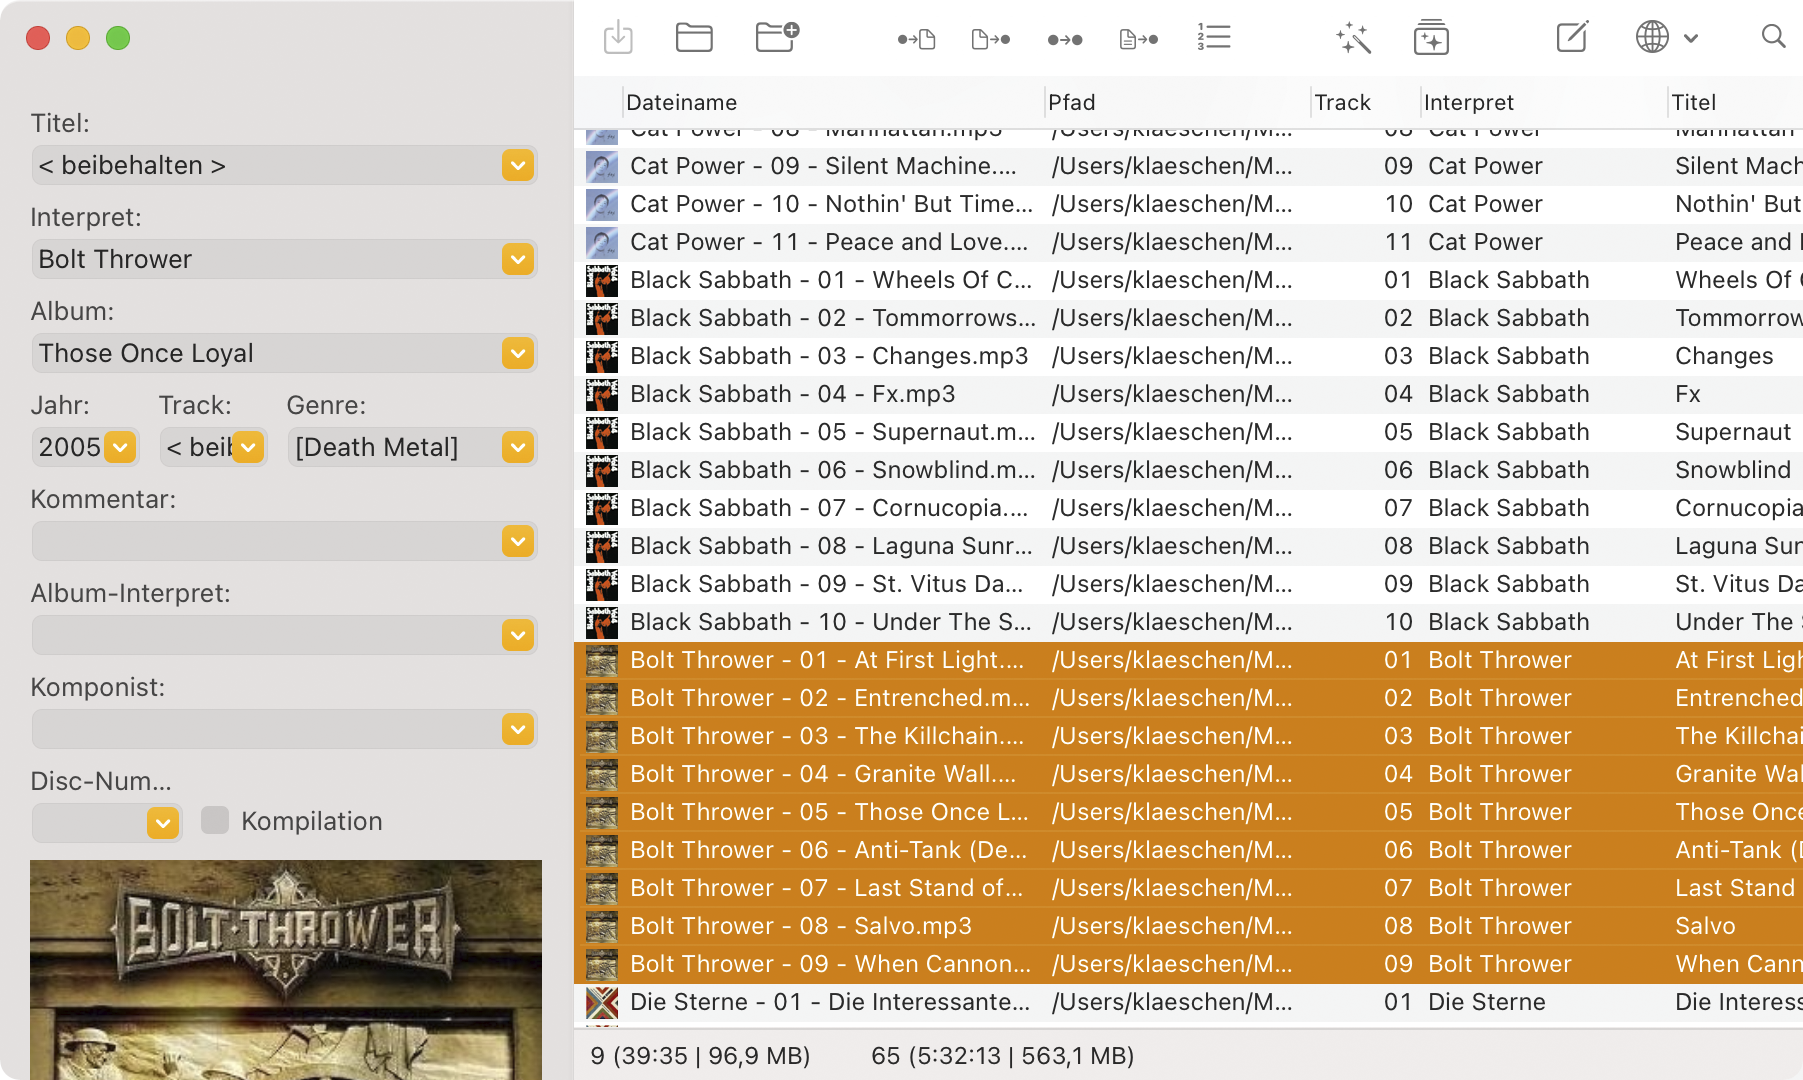Click status text '9 (39:35 | 96,9 MB)'
This screenshot has height=1080, width=1803.
click(700, 1056)
